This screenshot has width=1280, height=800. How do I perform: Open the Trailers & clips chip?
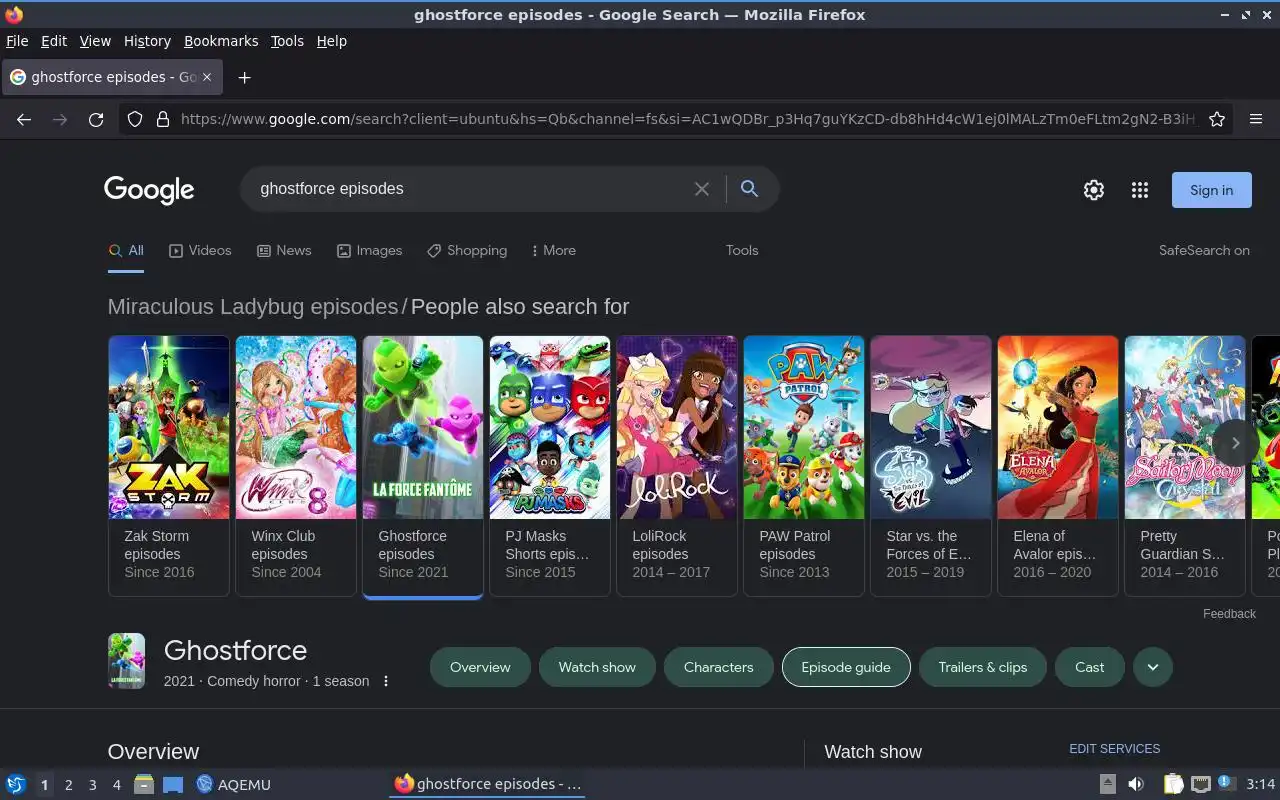pyautogui.click(x=983, y=667)
